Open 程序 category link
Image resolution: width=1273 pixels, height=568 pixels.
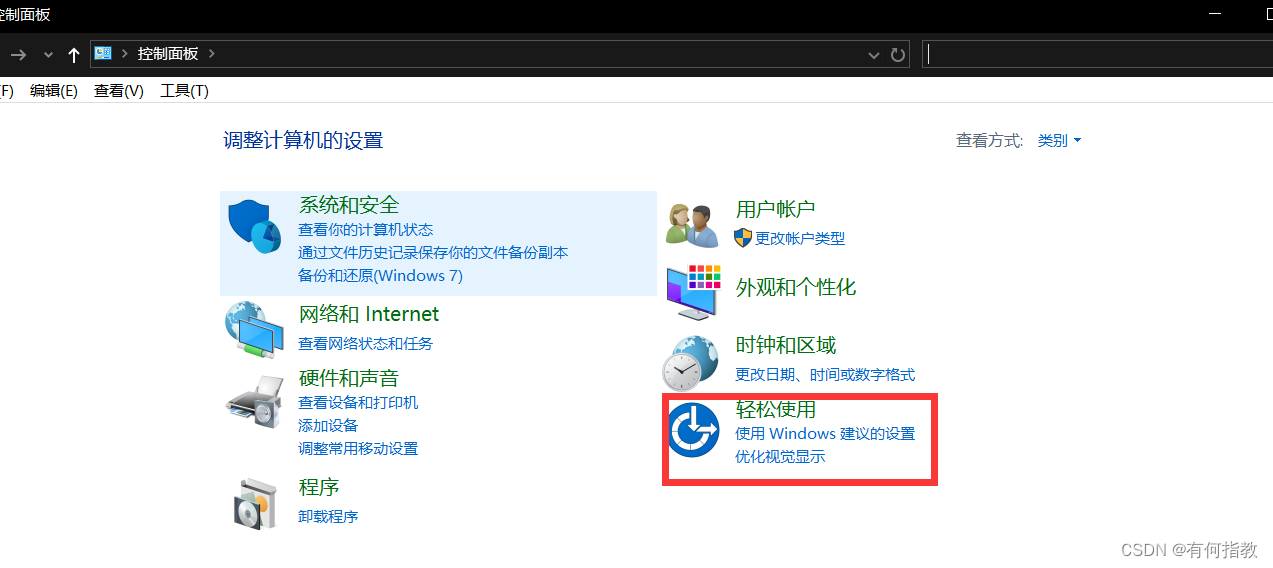click(319, 487)
